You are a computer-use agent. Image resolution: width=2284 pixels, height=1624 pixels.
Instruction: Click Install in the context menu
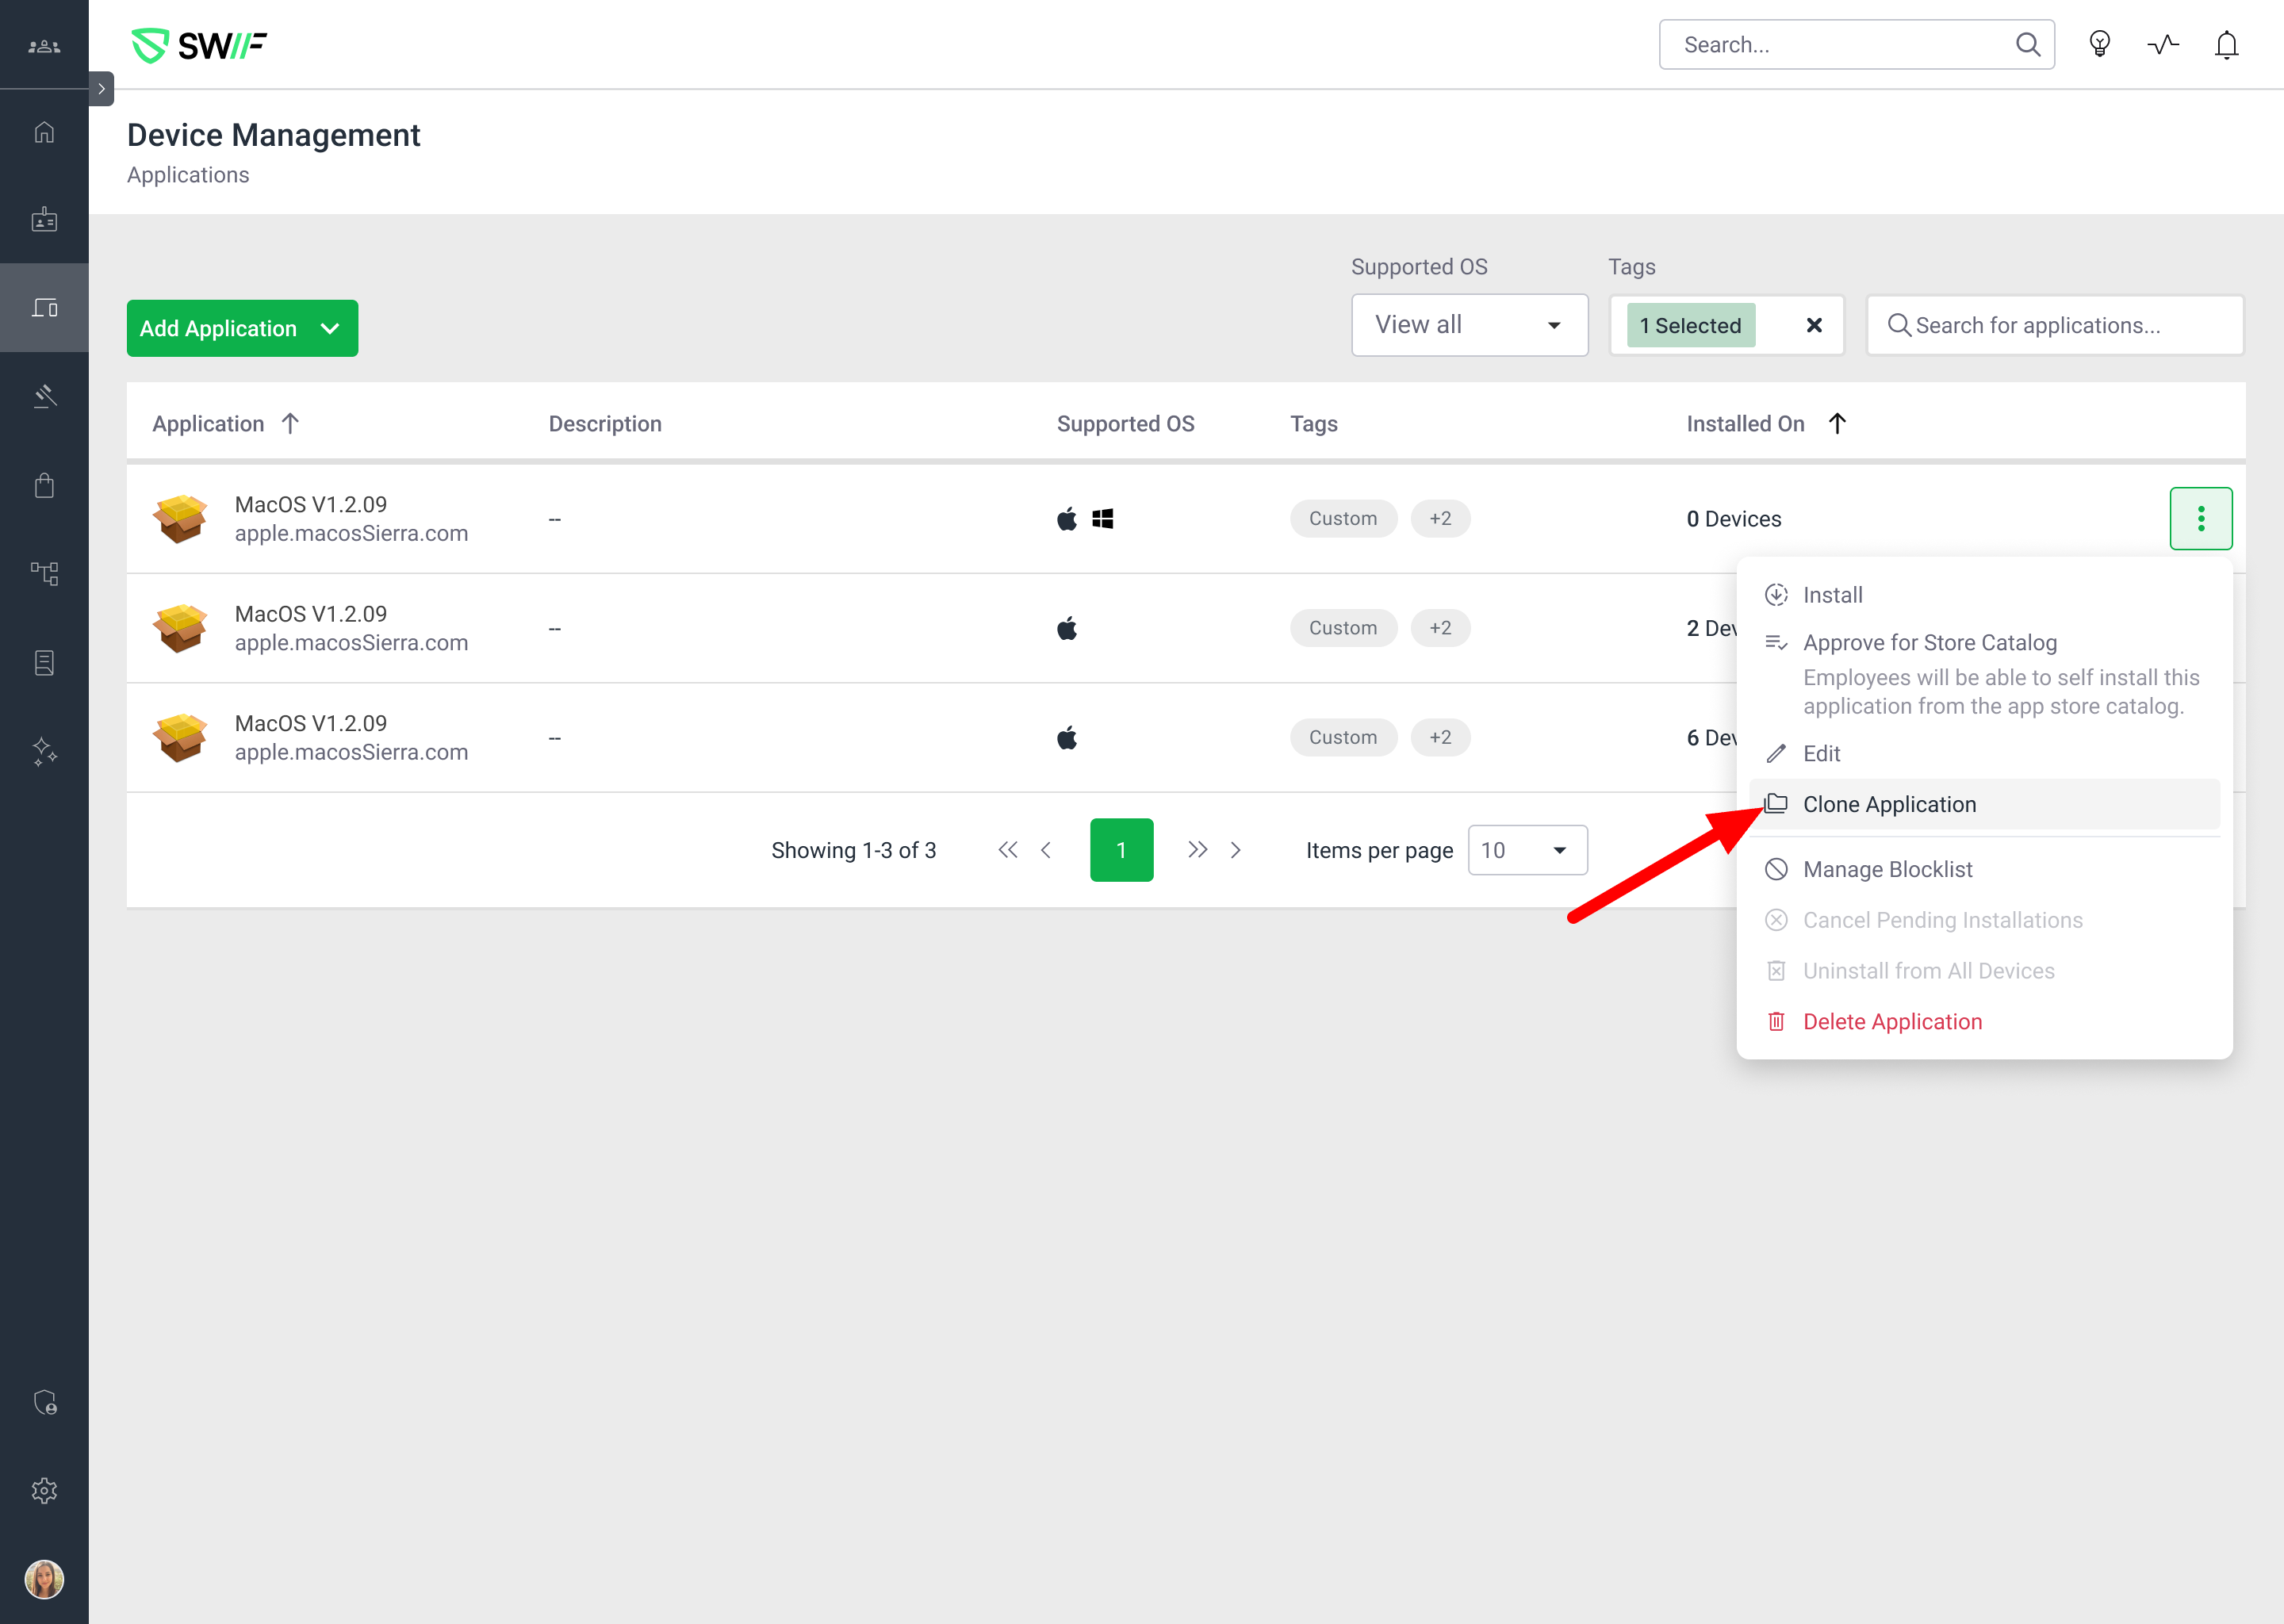(x=1832, y=595)
